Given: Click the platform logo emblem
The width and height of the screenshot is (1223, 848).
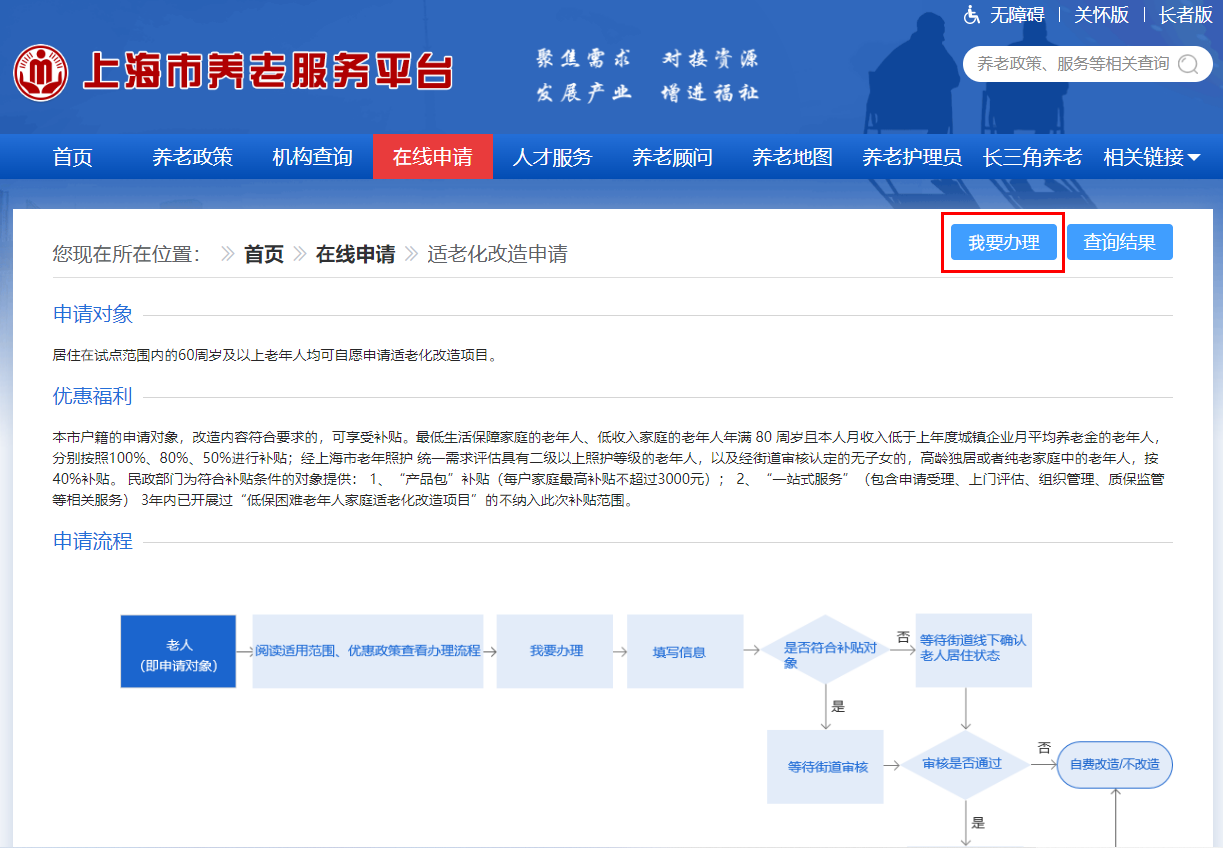Looking at the screenshot, I should pos(41,71).
